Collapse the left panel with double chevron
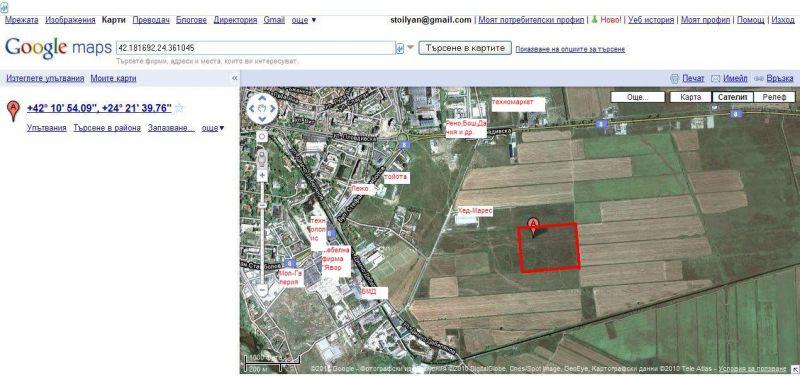This screenshot has height=376, width=800. point(235,78)
